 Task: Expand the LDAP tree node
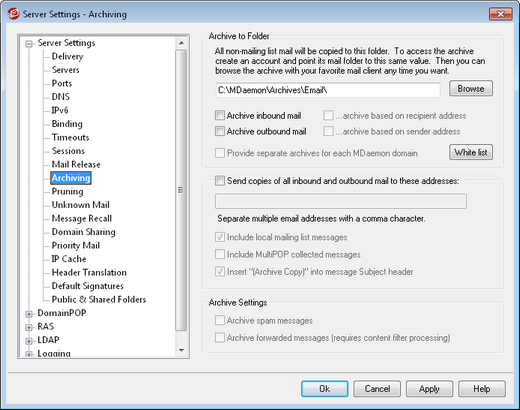29,341
